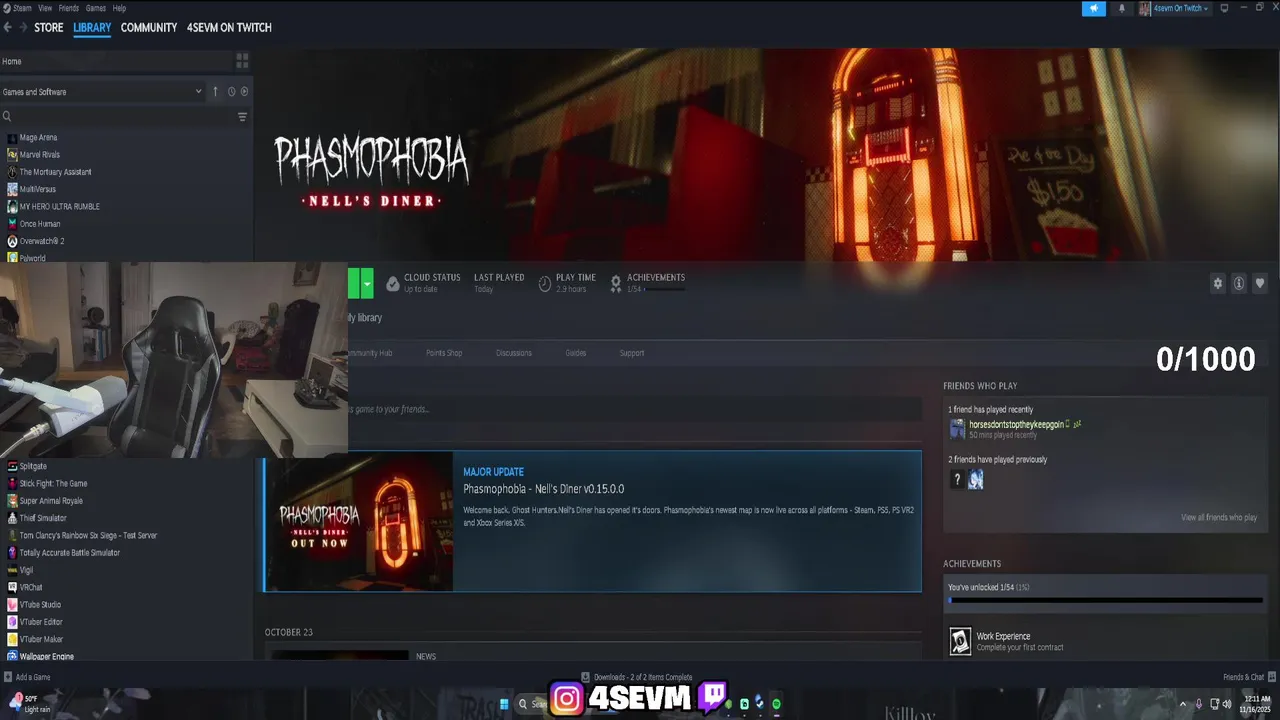Click View all friends who play
The width and height of the screenshot is (1280, 720).
tap(1219, 517)
